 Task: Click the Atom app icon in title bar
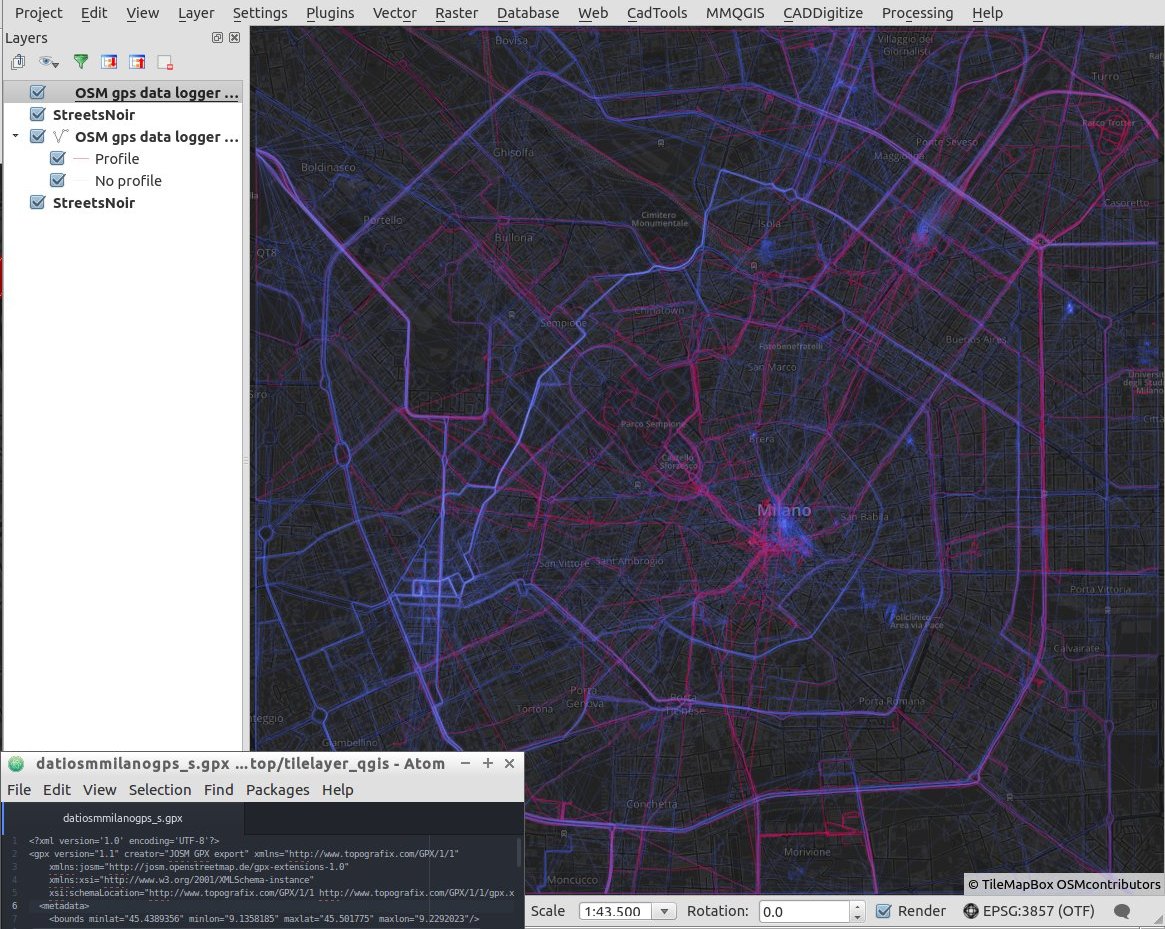16,764
